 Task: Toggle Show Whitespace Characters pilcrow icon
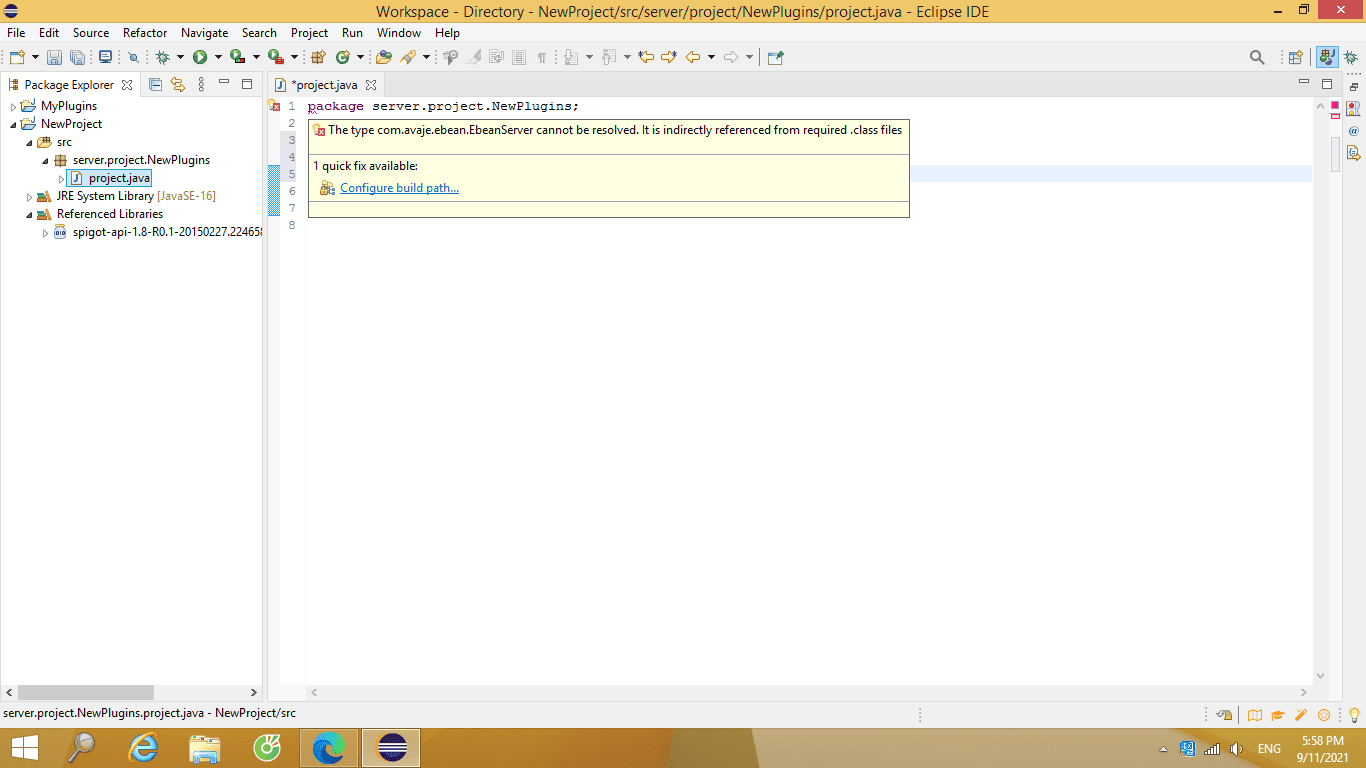tap(541, 57)
